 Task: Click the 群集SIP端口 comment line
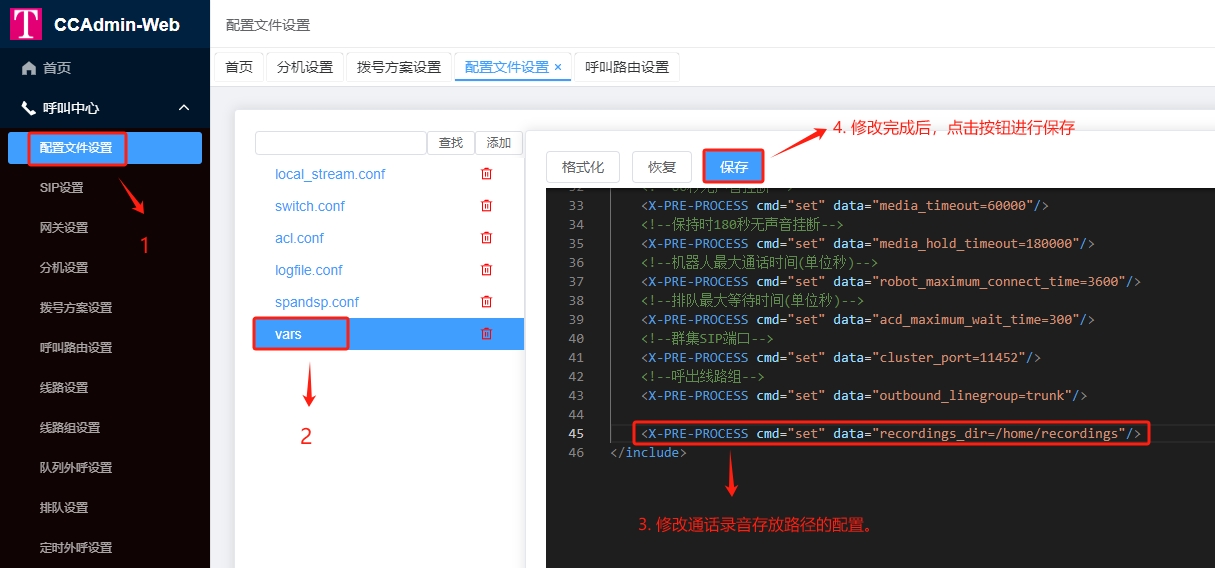pyautogui.click(x=706, y=338)
